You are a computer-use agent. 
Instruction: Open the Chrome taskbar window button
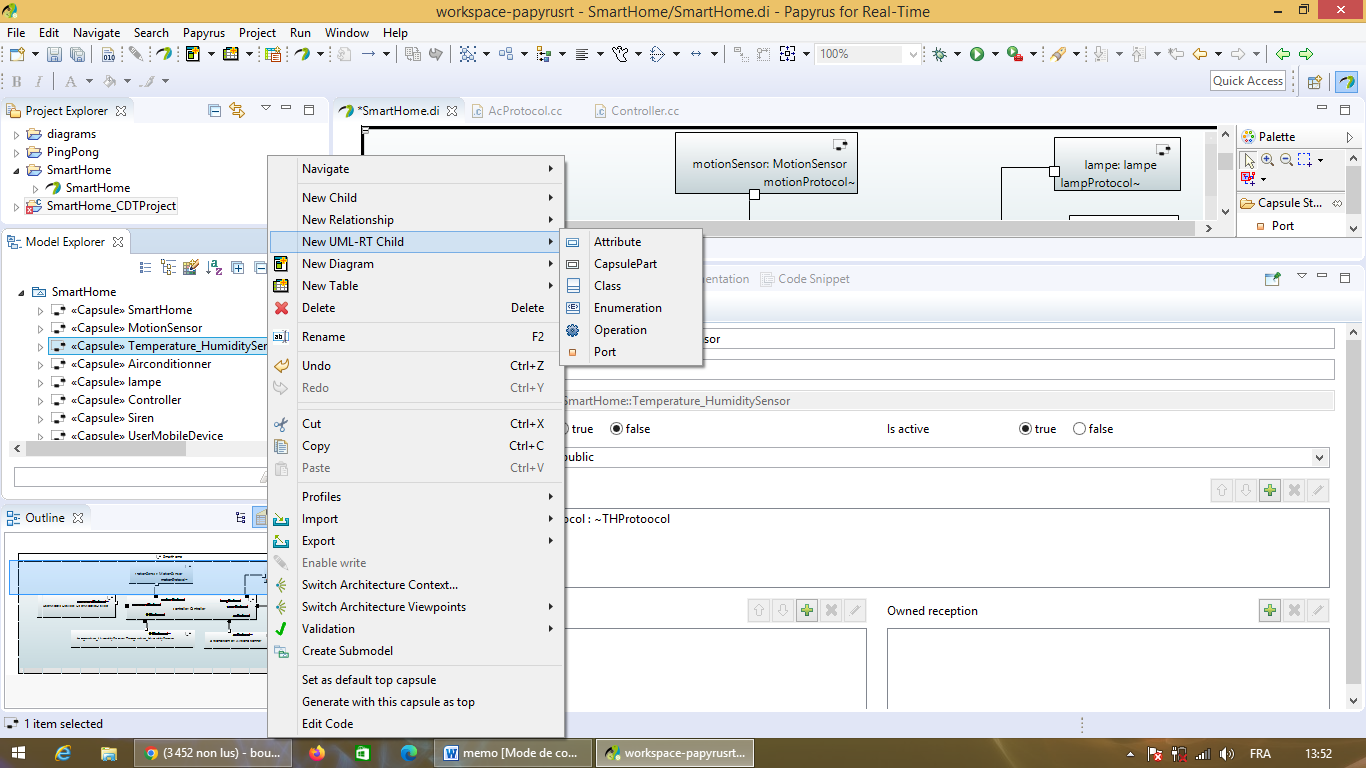(214, 753)
